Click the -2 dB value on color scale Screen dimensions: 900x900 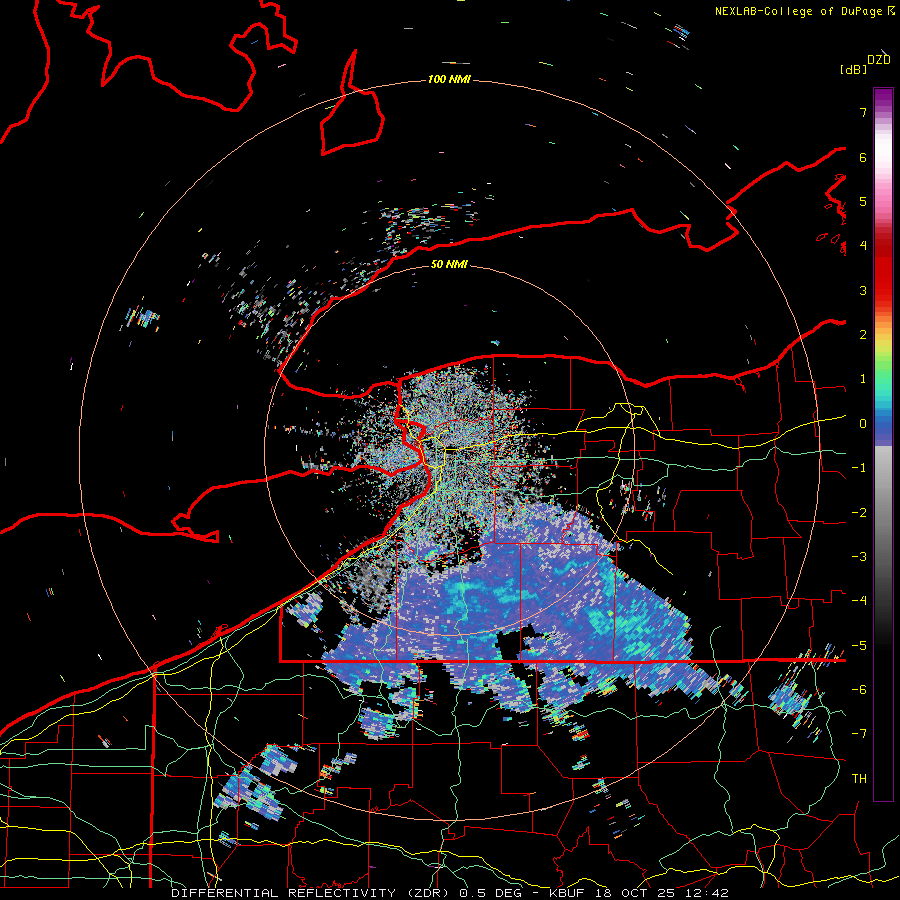859,513
